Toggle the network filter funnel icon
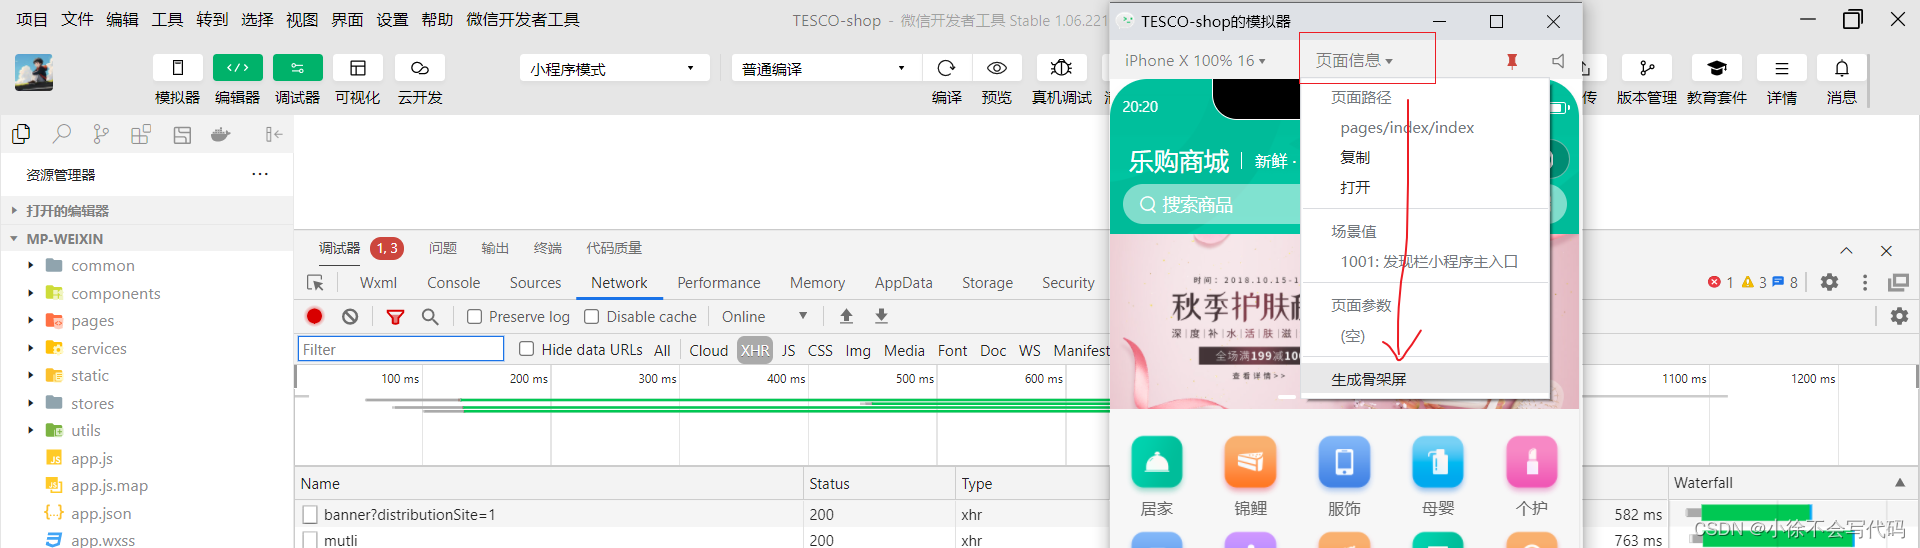The image size is (1920, 548). click(x=395, y=317)
